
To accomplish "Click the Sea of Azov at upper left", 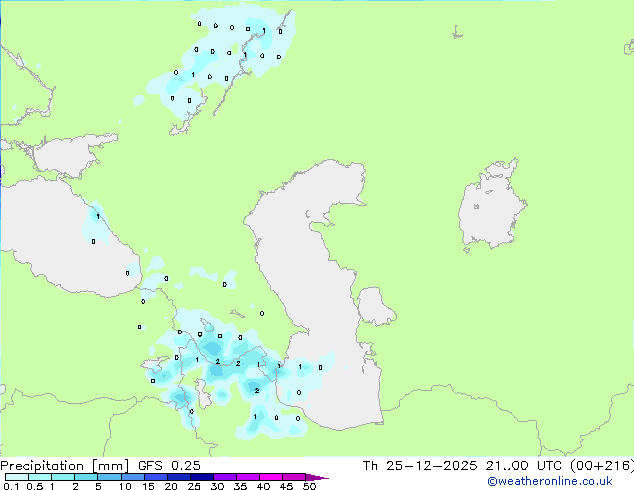I will coord(67,155).
